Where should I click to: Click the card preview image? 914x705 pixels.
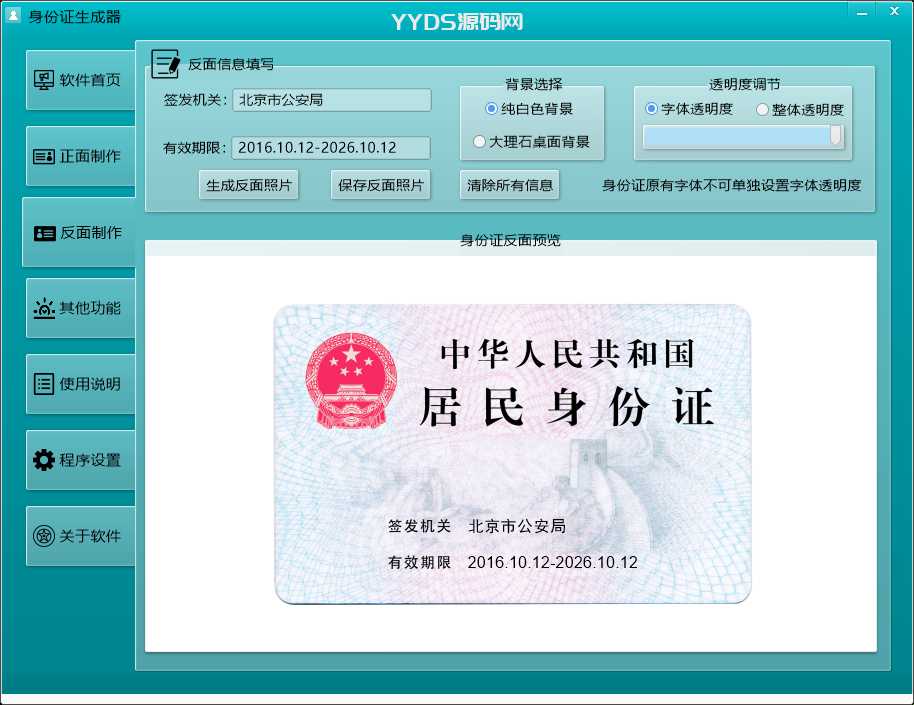[x=512, y=454]
